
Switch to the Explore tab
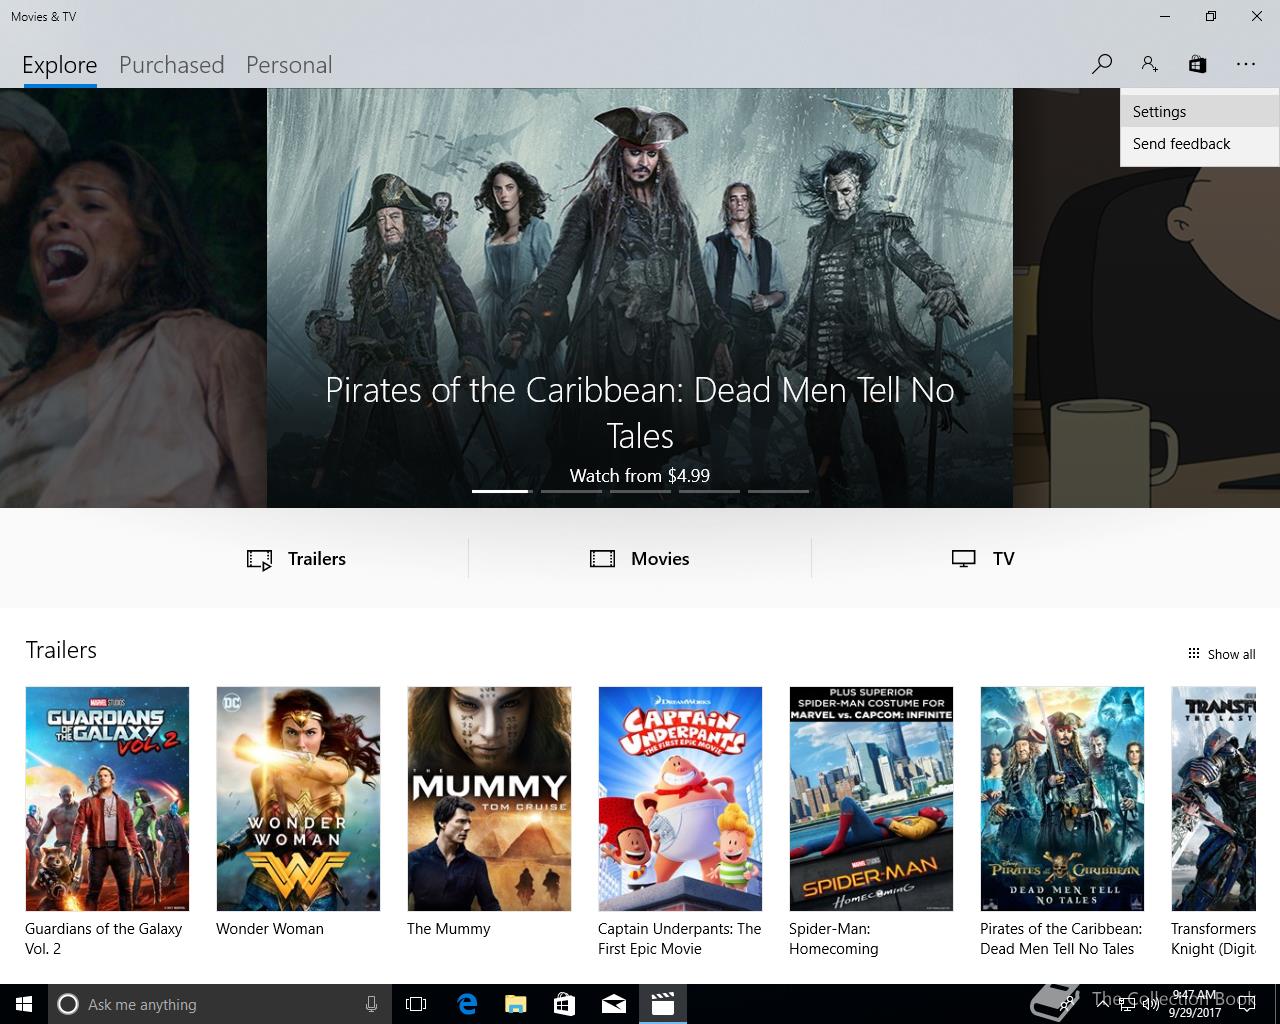click(x=60, y=65)
